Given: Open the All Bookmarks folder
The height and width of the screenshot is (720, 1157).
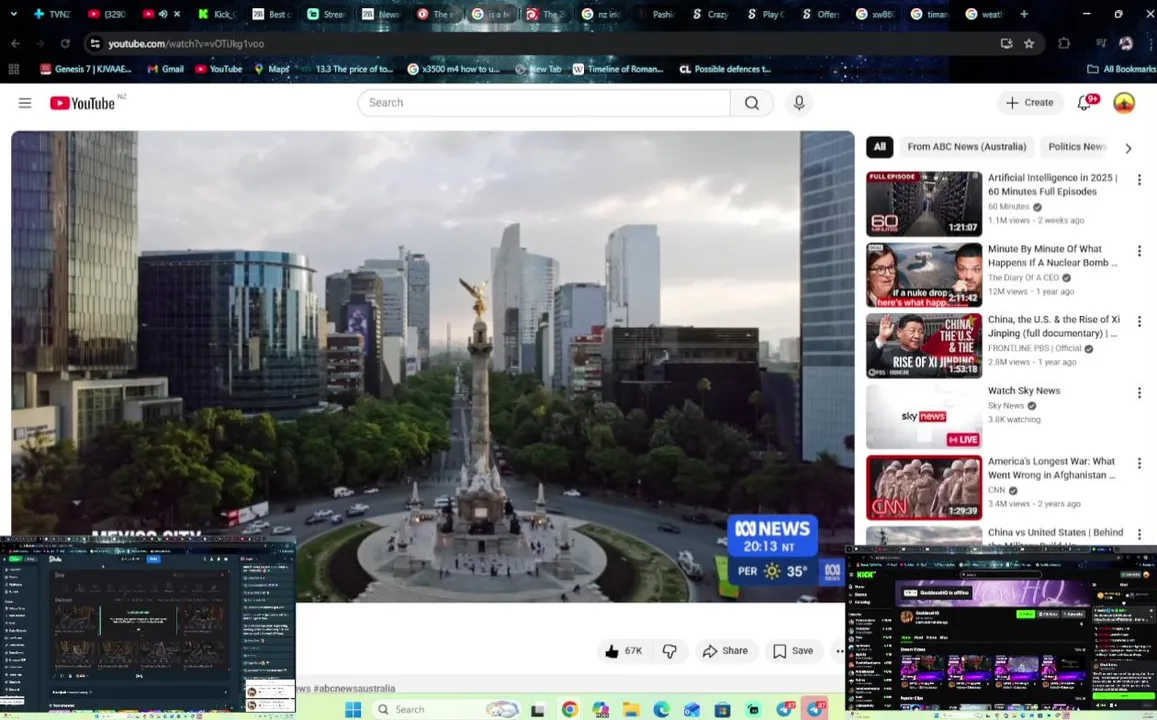Looking at the screenshot, I should point(1121,69).
